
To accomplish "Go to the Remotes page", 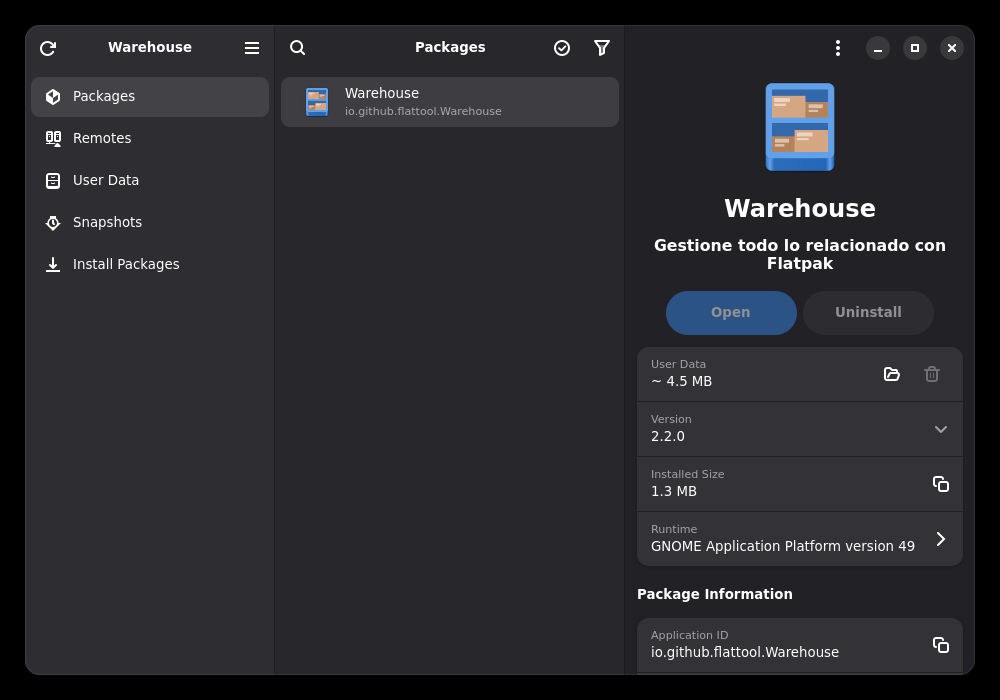I will pyautogui.click(x=150, y=138).
